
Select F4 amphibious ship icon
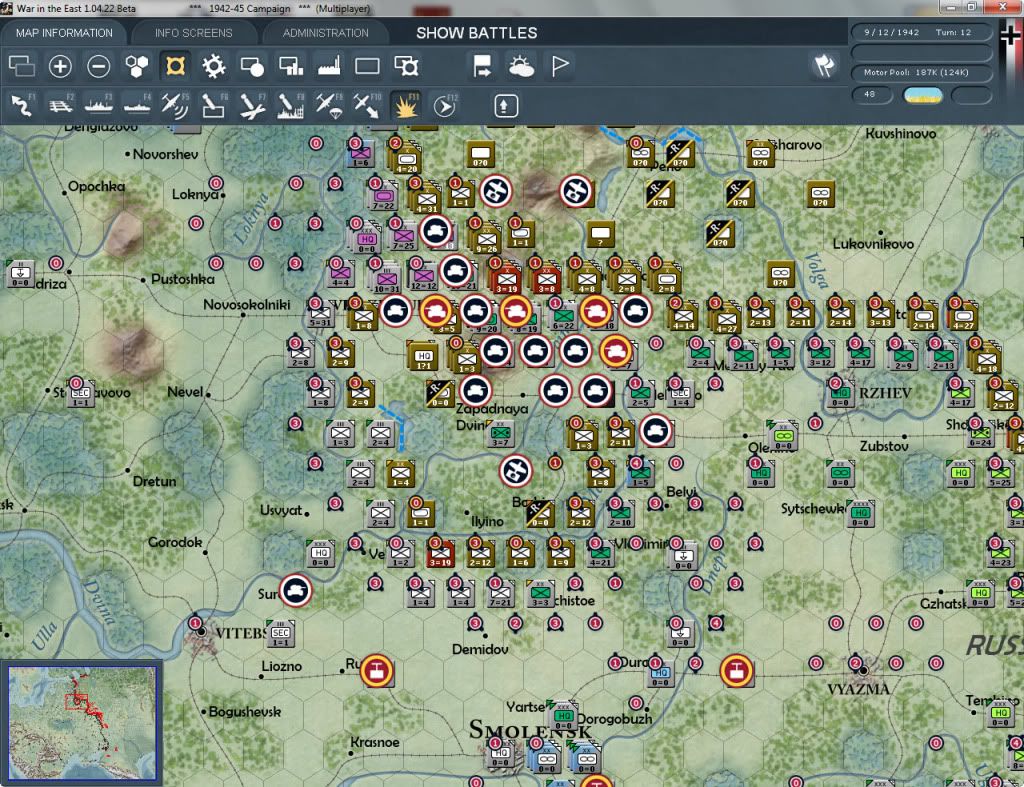136,106
